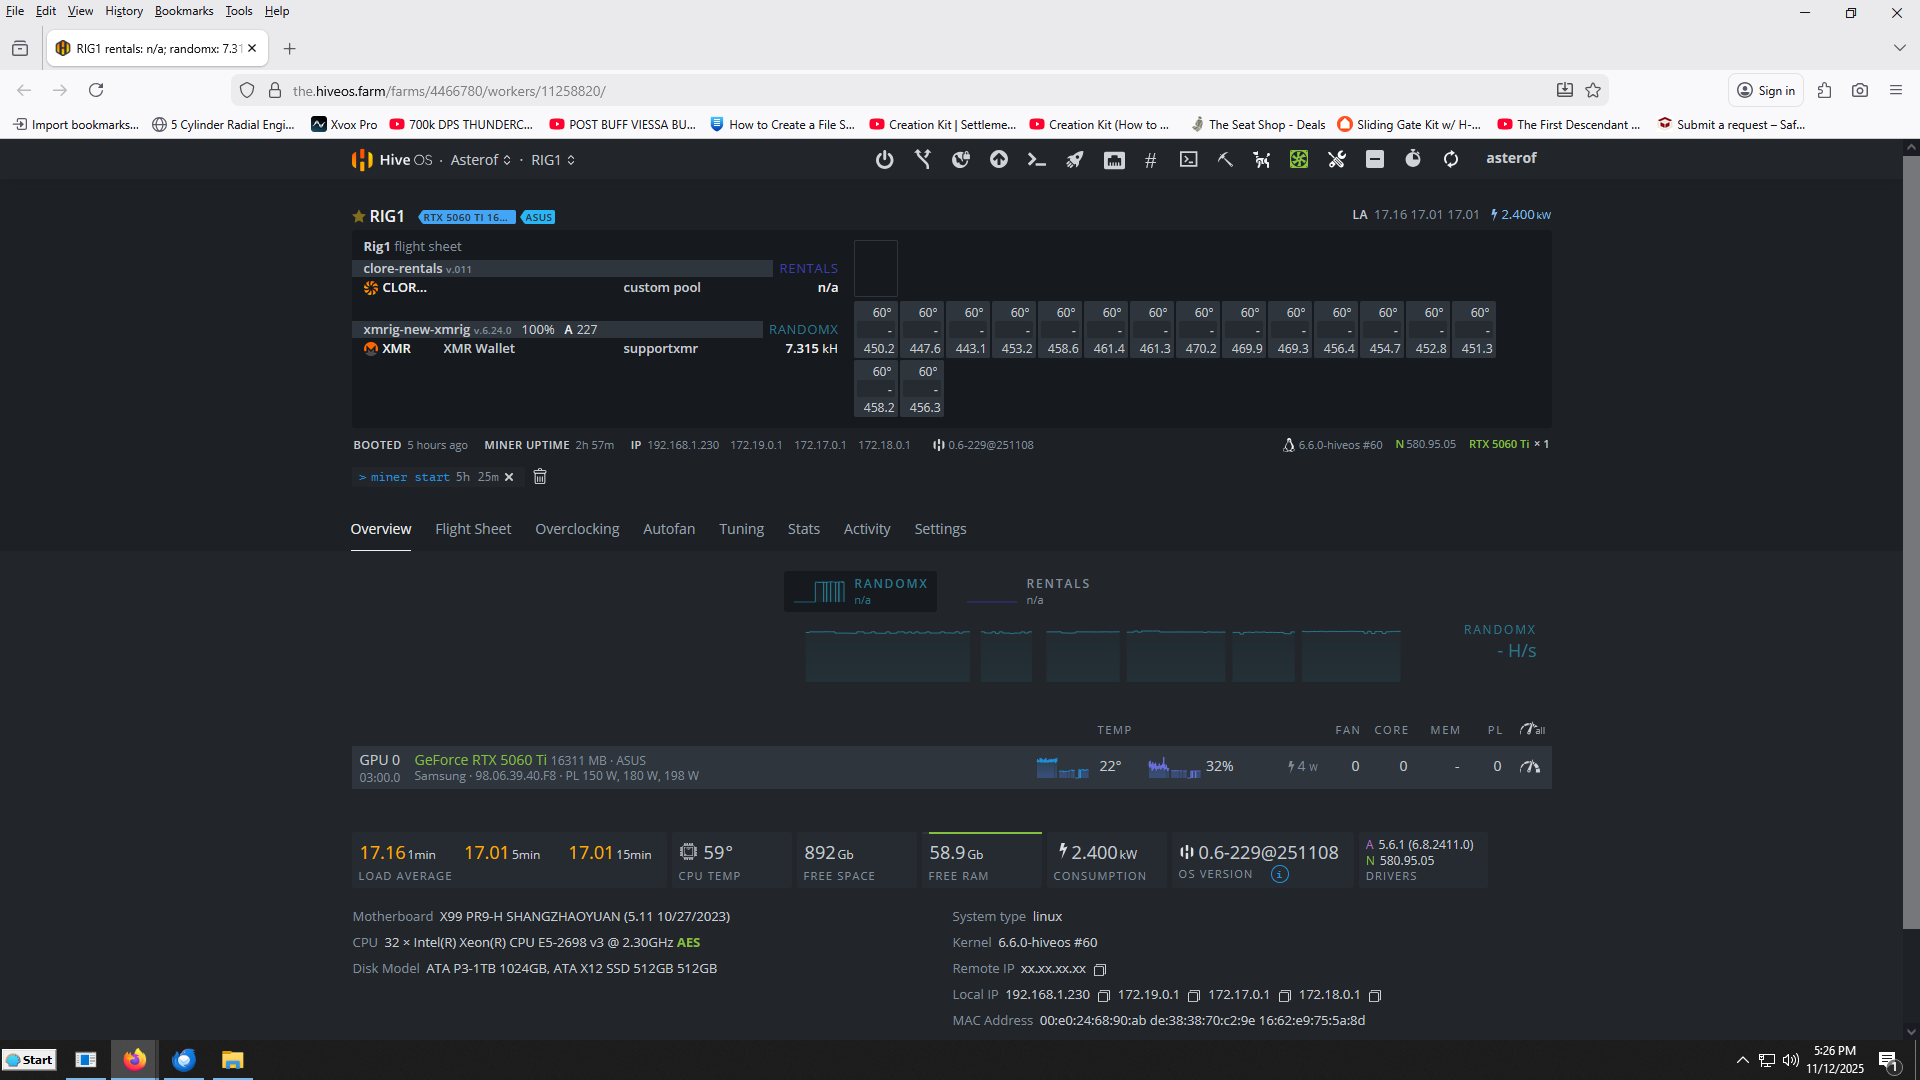Open Firefox from the Windows taskbar
Screen dimensions: 1920x1080
click(134, 1060)
